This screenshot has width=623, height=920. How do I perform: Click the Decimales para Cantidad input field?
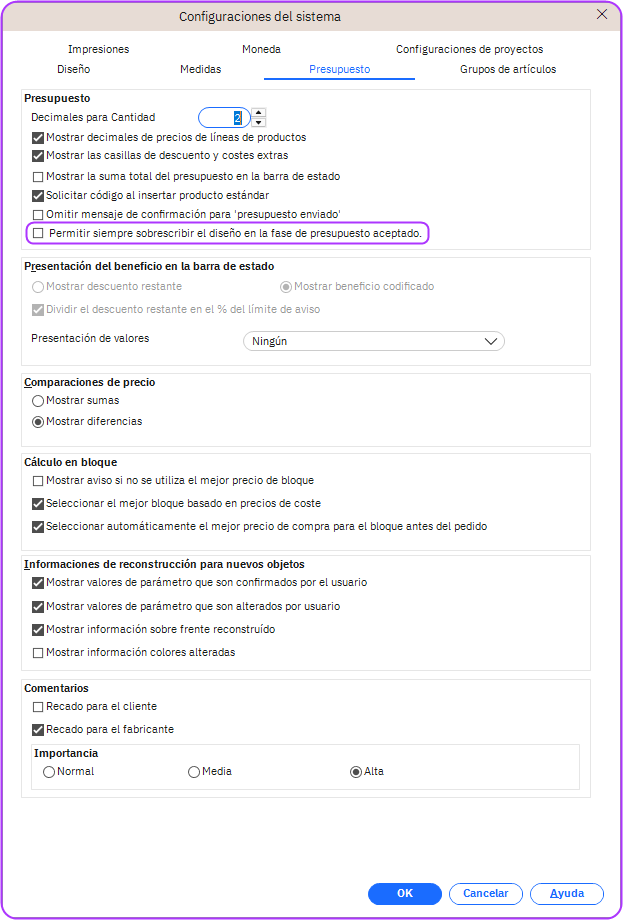(x=225, y=117)
